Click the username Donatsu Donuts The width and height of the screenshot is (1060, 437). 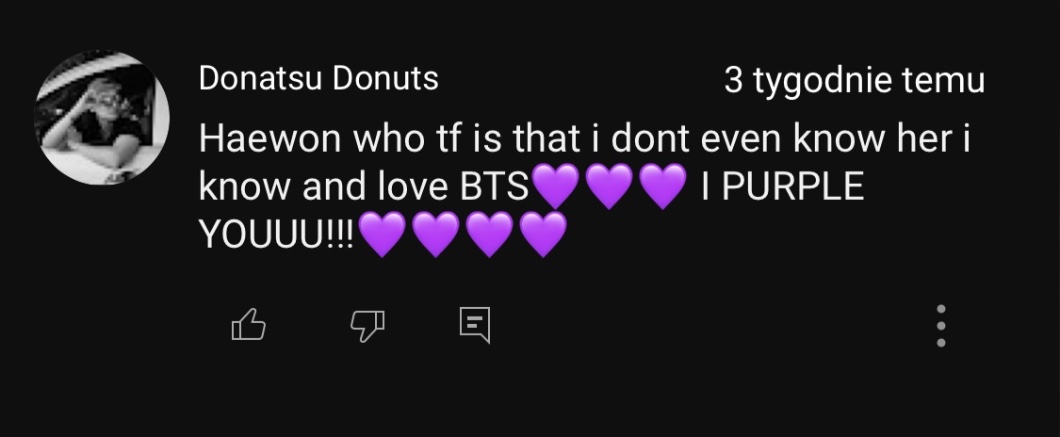click(x=318, y=79)
